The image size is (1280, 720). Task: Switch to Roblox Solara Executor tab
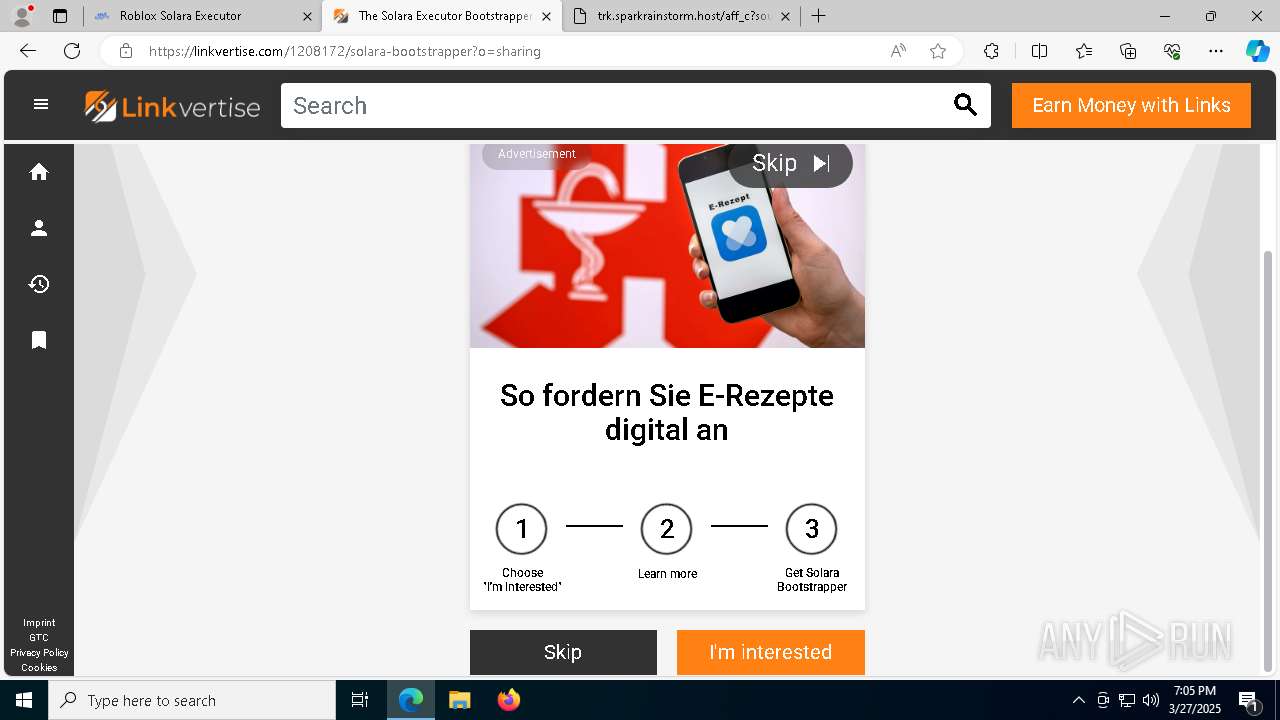[x=202, y=16]
